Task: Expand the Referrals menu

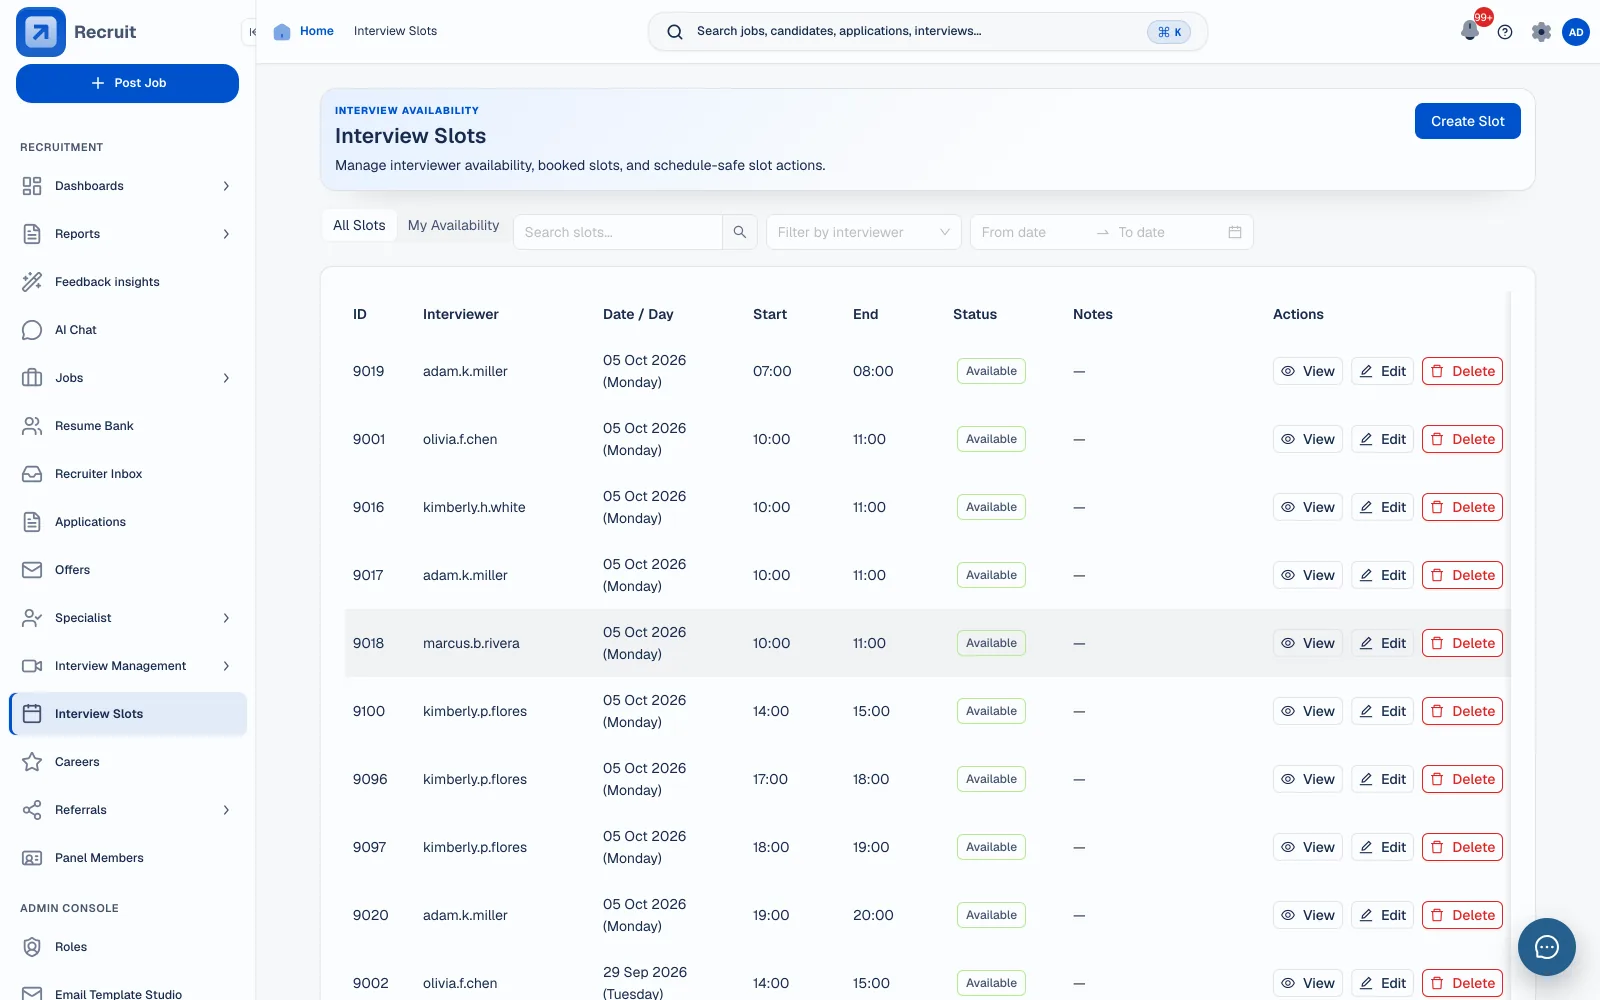Action: point(127,810)
